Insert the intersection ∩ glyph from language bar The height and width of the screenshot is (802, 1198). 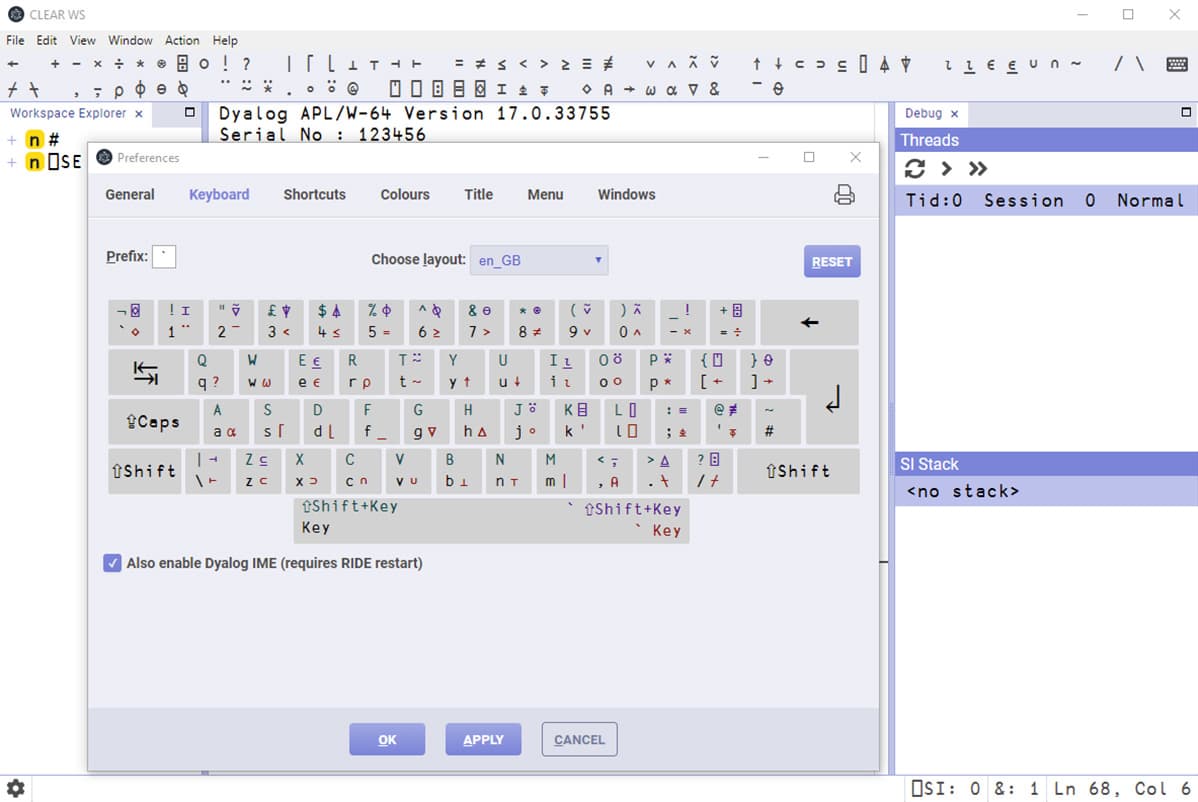[x=1054, y=64]
